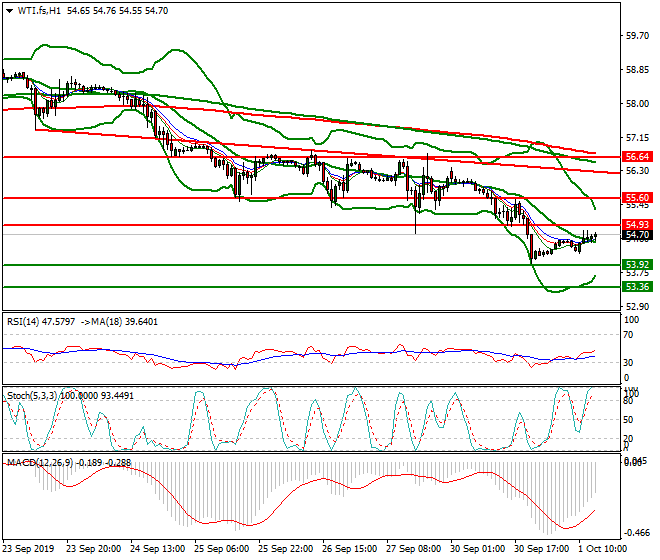Select the MACD scale value -0.466
660x560 pixels.
pos(637,533)
